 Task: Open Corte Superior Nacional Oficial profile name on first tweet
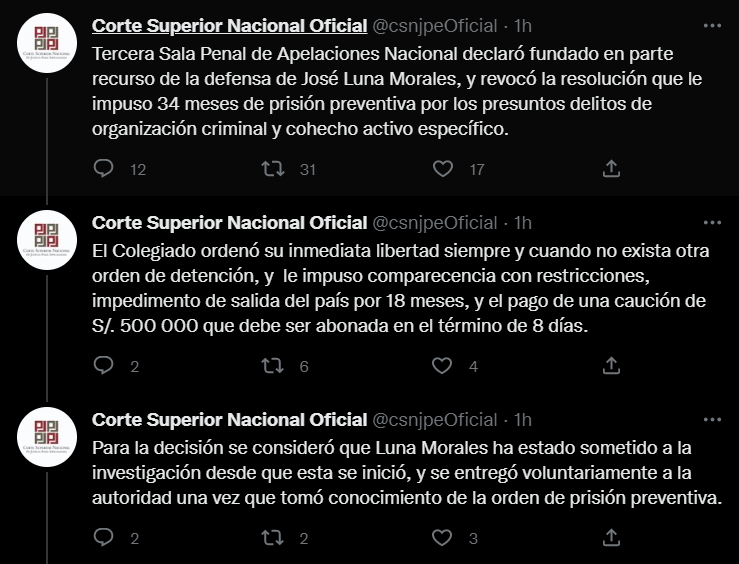[x=229, y=25]
